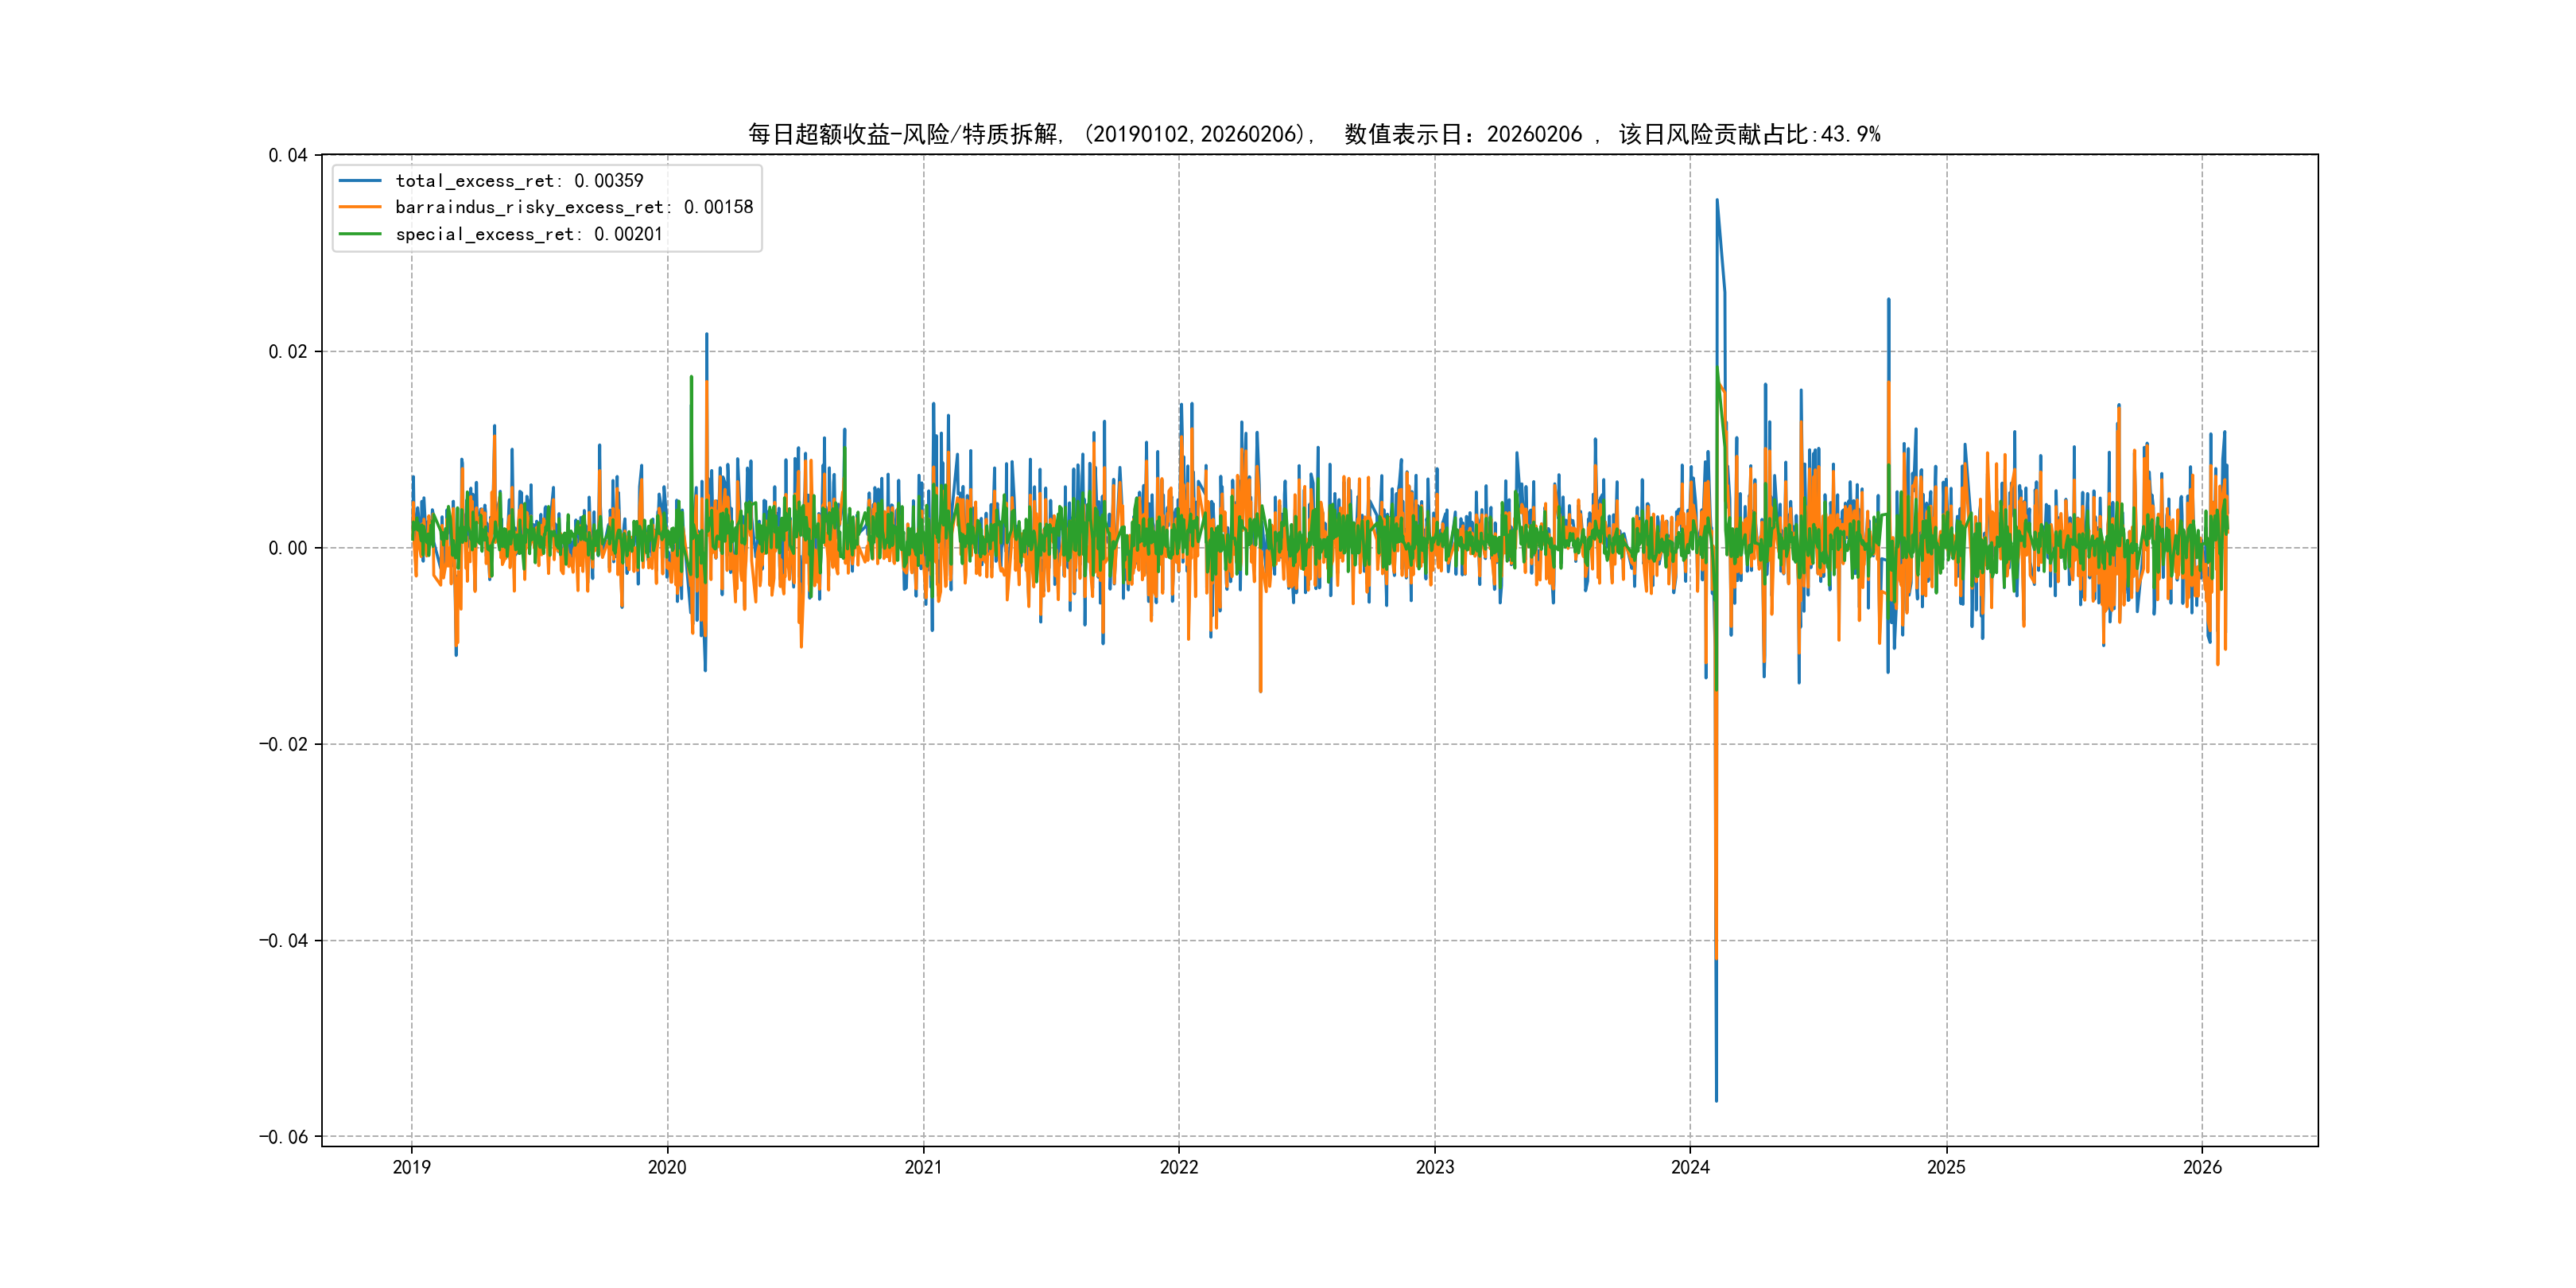Click the 0.04 y-axis tick label

click(x=287, y=155)
